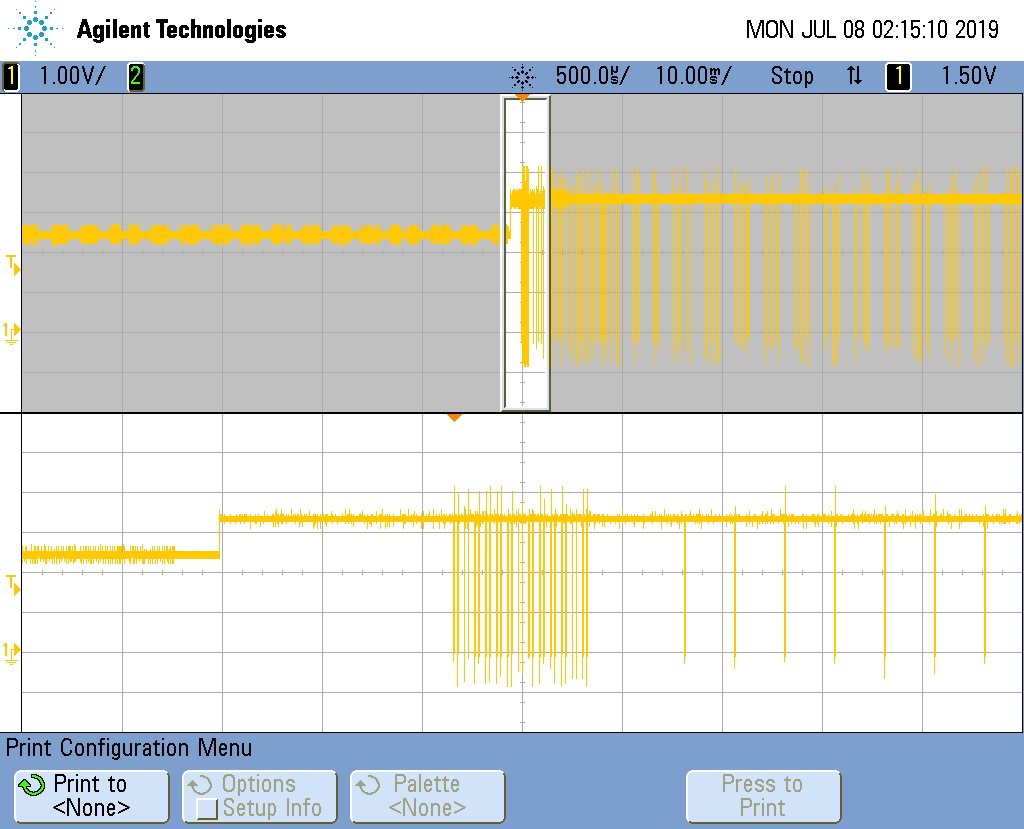The image size is (1024, 829).
Task: Click the upper trigger level T marker
Action: pyautogui.click(x=12, y=265)
